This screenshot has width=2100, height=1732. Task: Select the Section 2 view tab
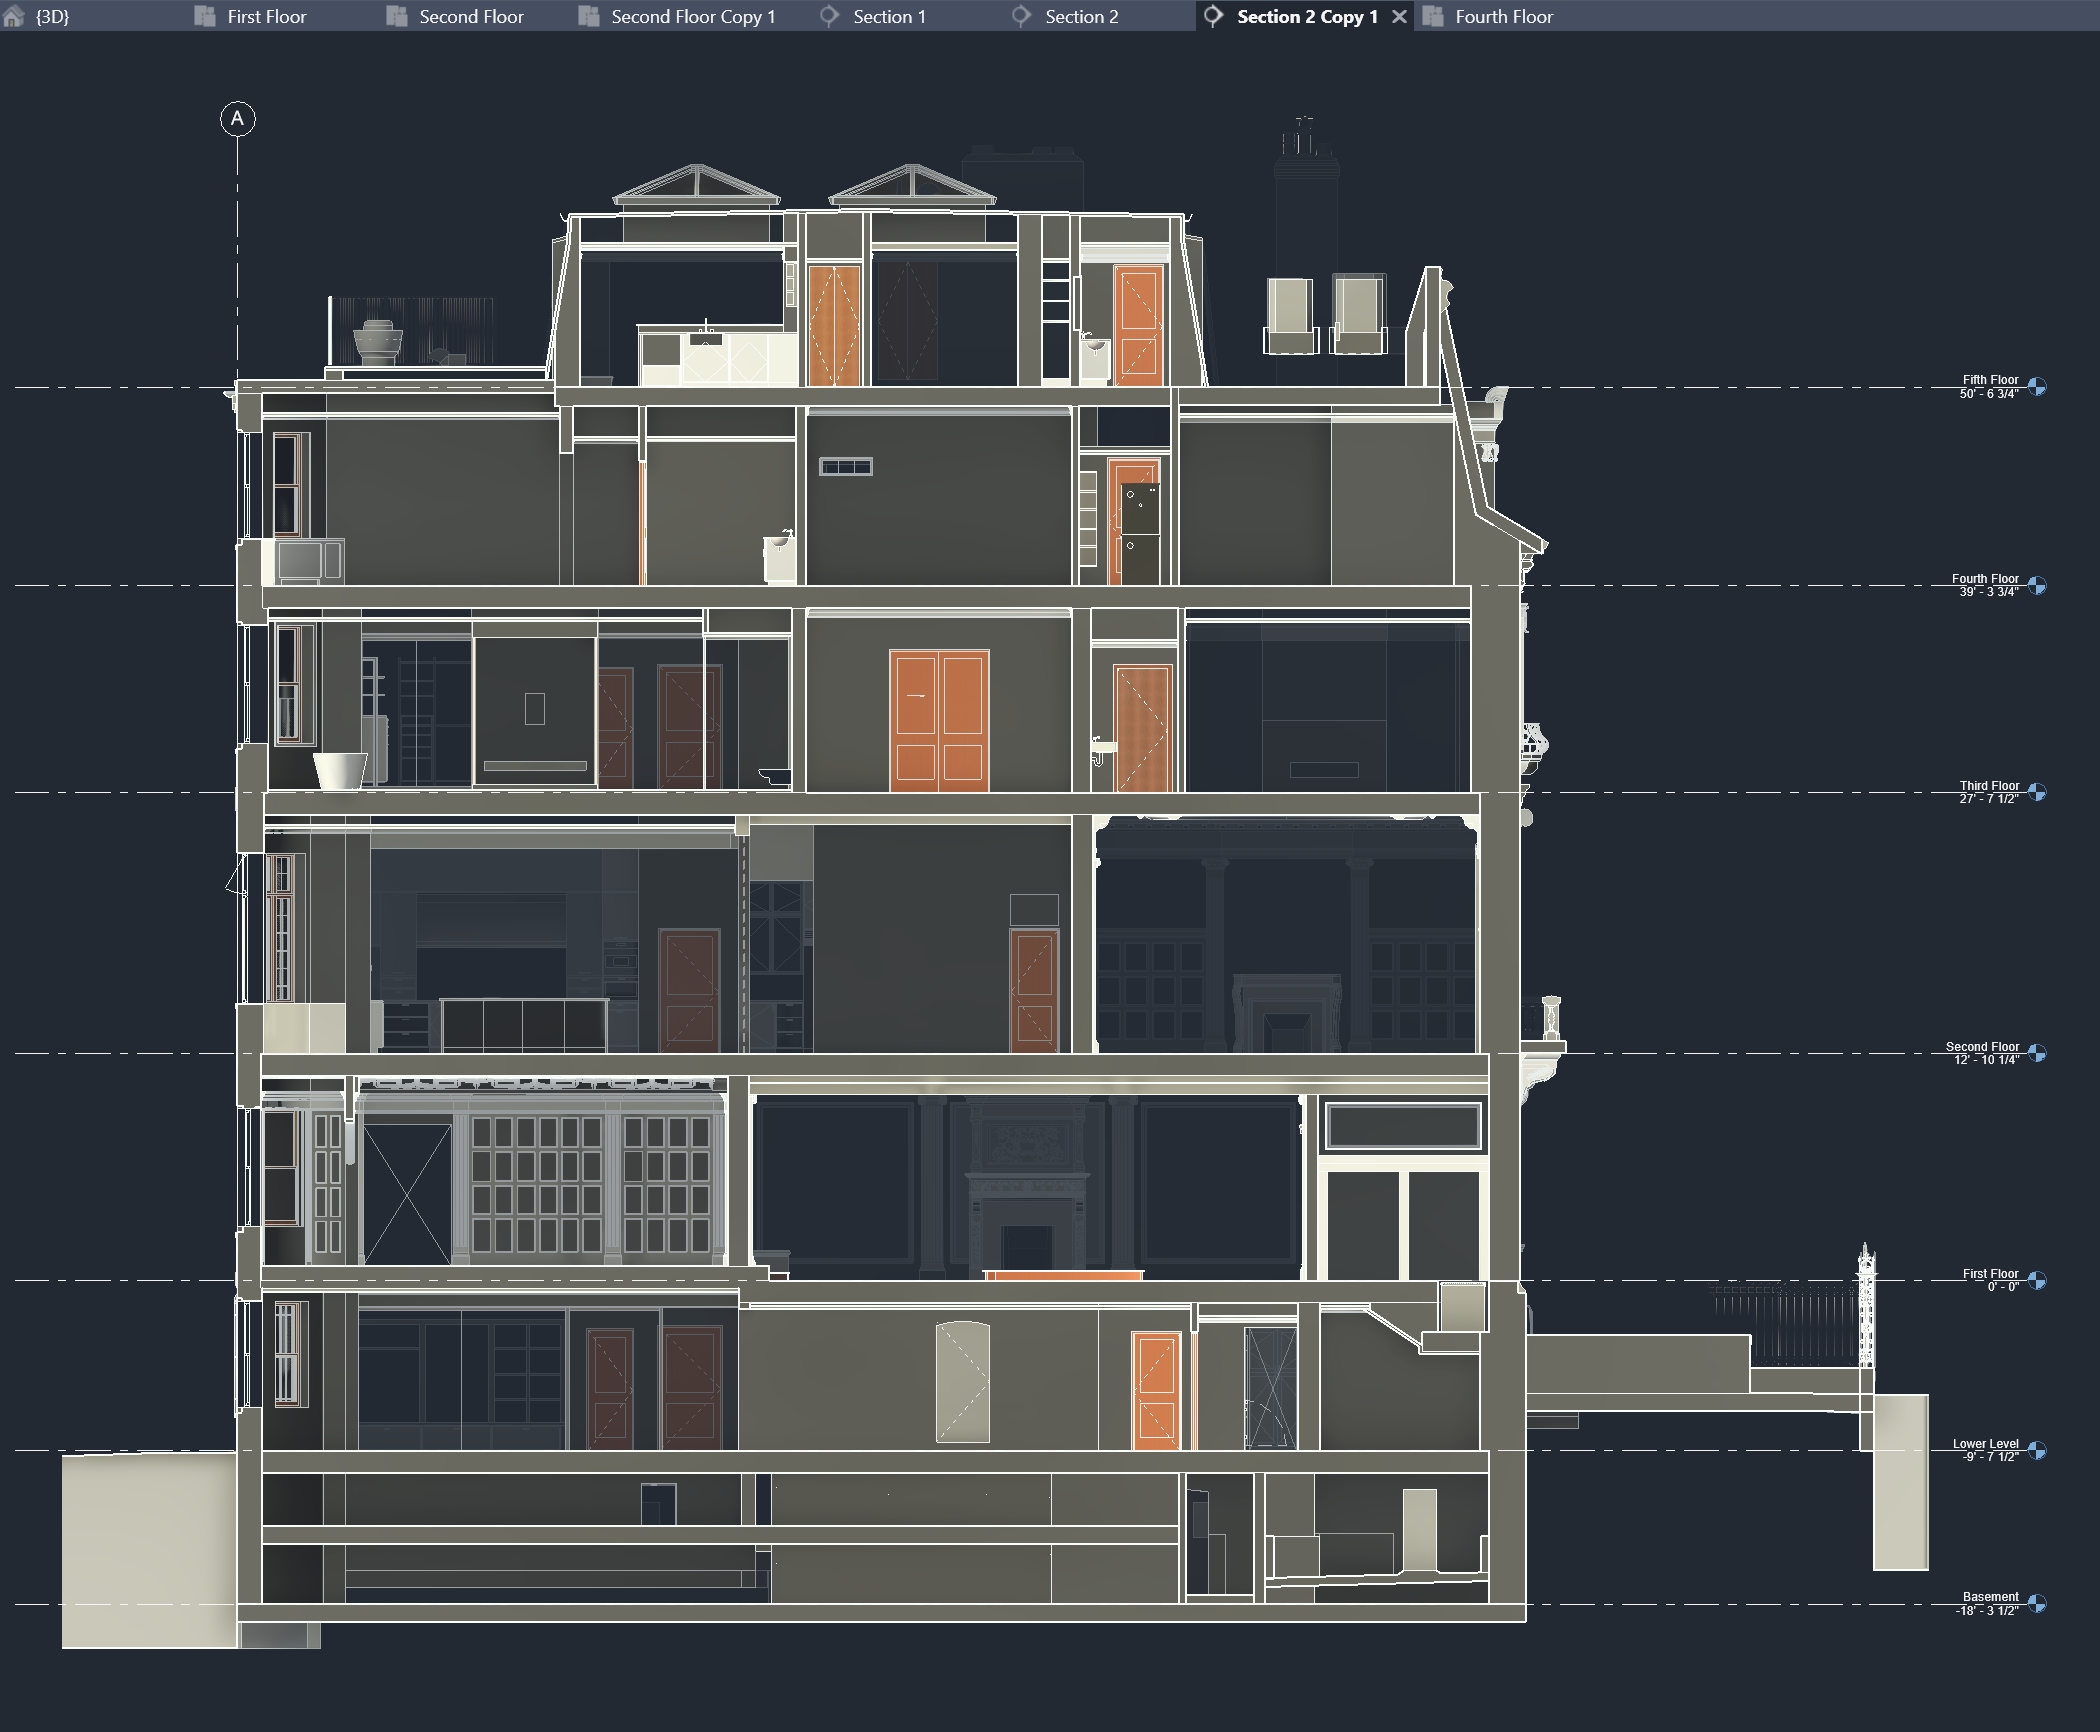pyautogui.click(x=1080, y=16)
